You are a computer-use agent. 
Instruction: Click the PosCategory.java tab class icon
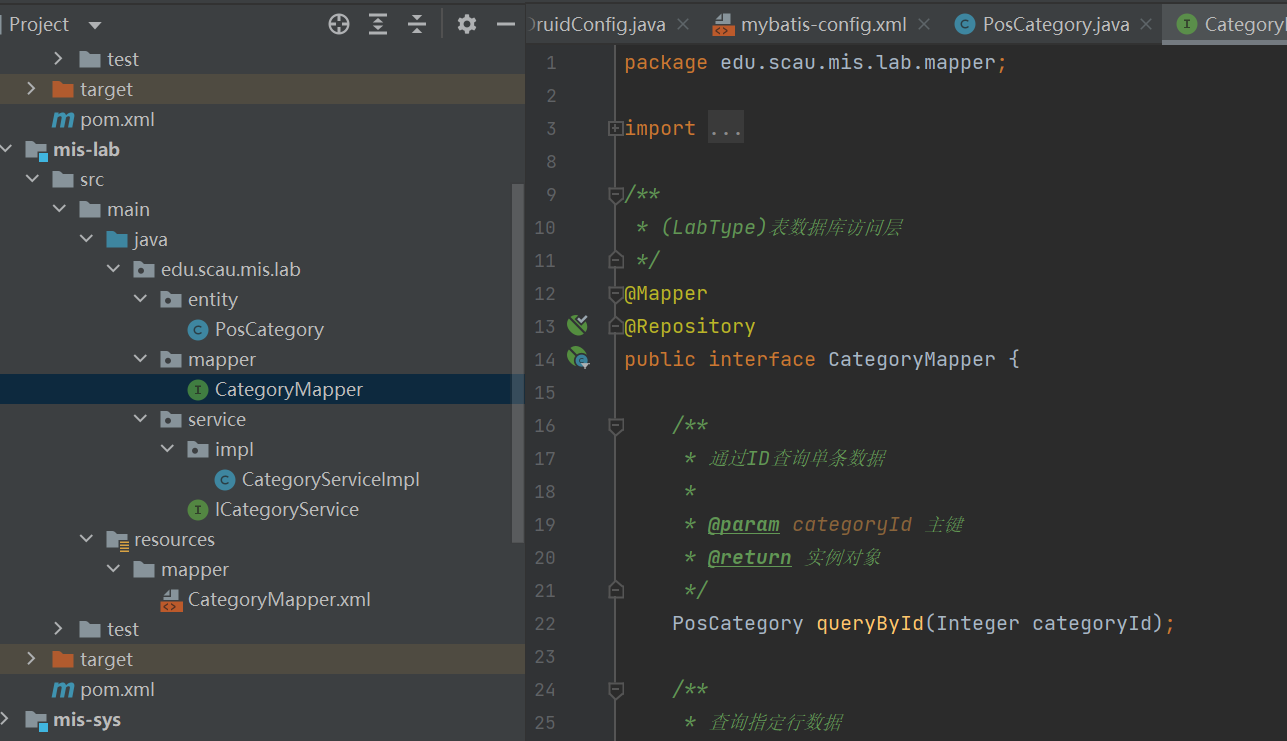965,24
